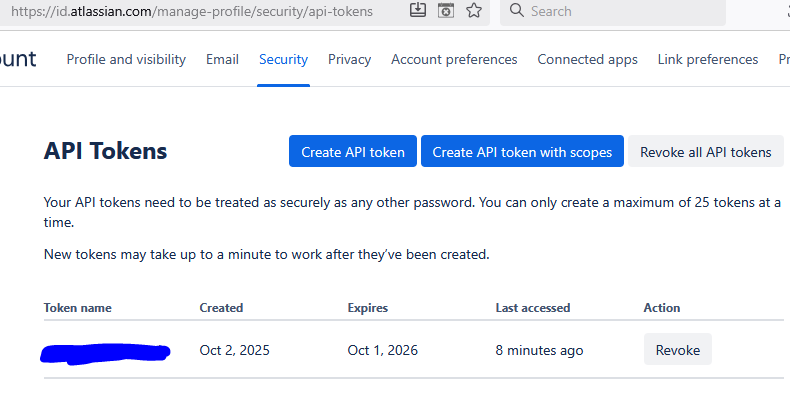Click the blocked pop-up icon in address bar
790x408 pixels.
point(446,11)
